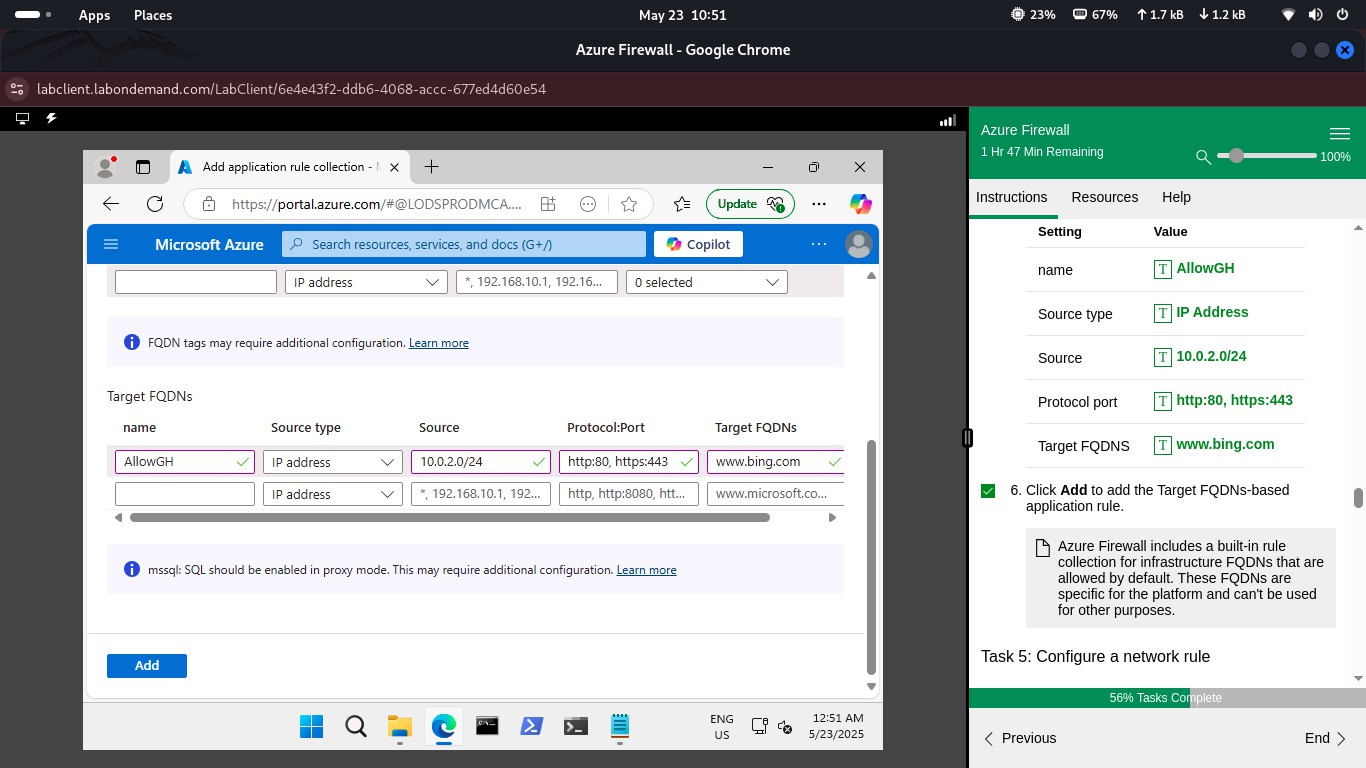Uncheck the completed step 6 checkbox
The height and width of the screenshot is (768, 1366).
click(988, 490)
